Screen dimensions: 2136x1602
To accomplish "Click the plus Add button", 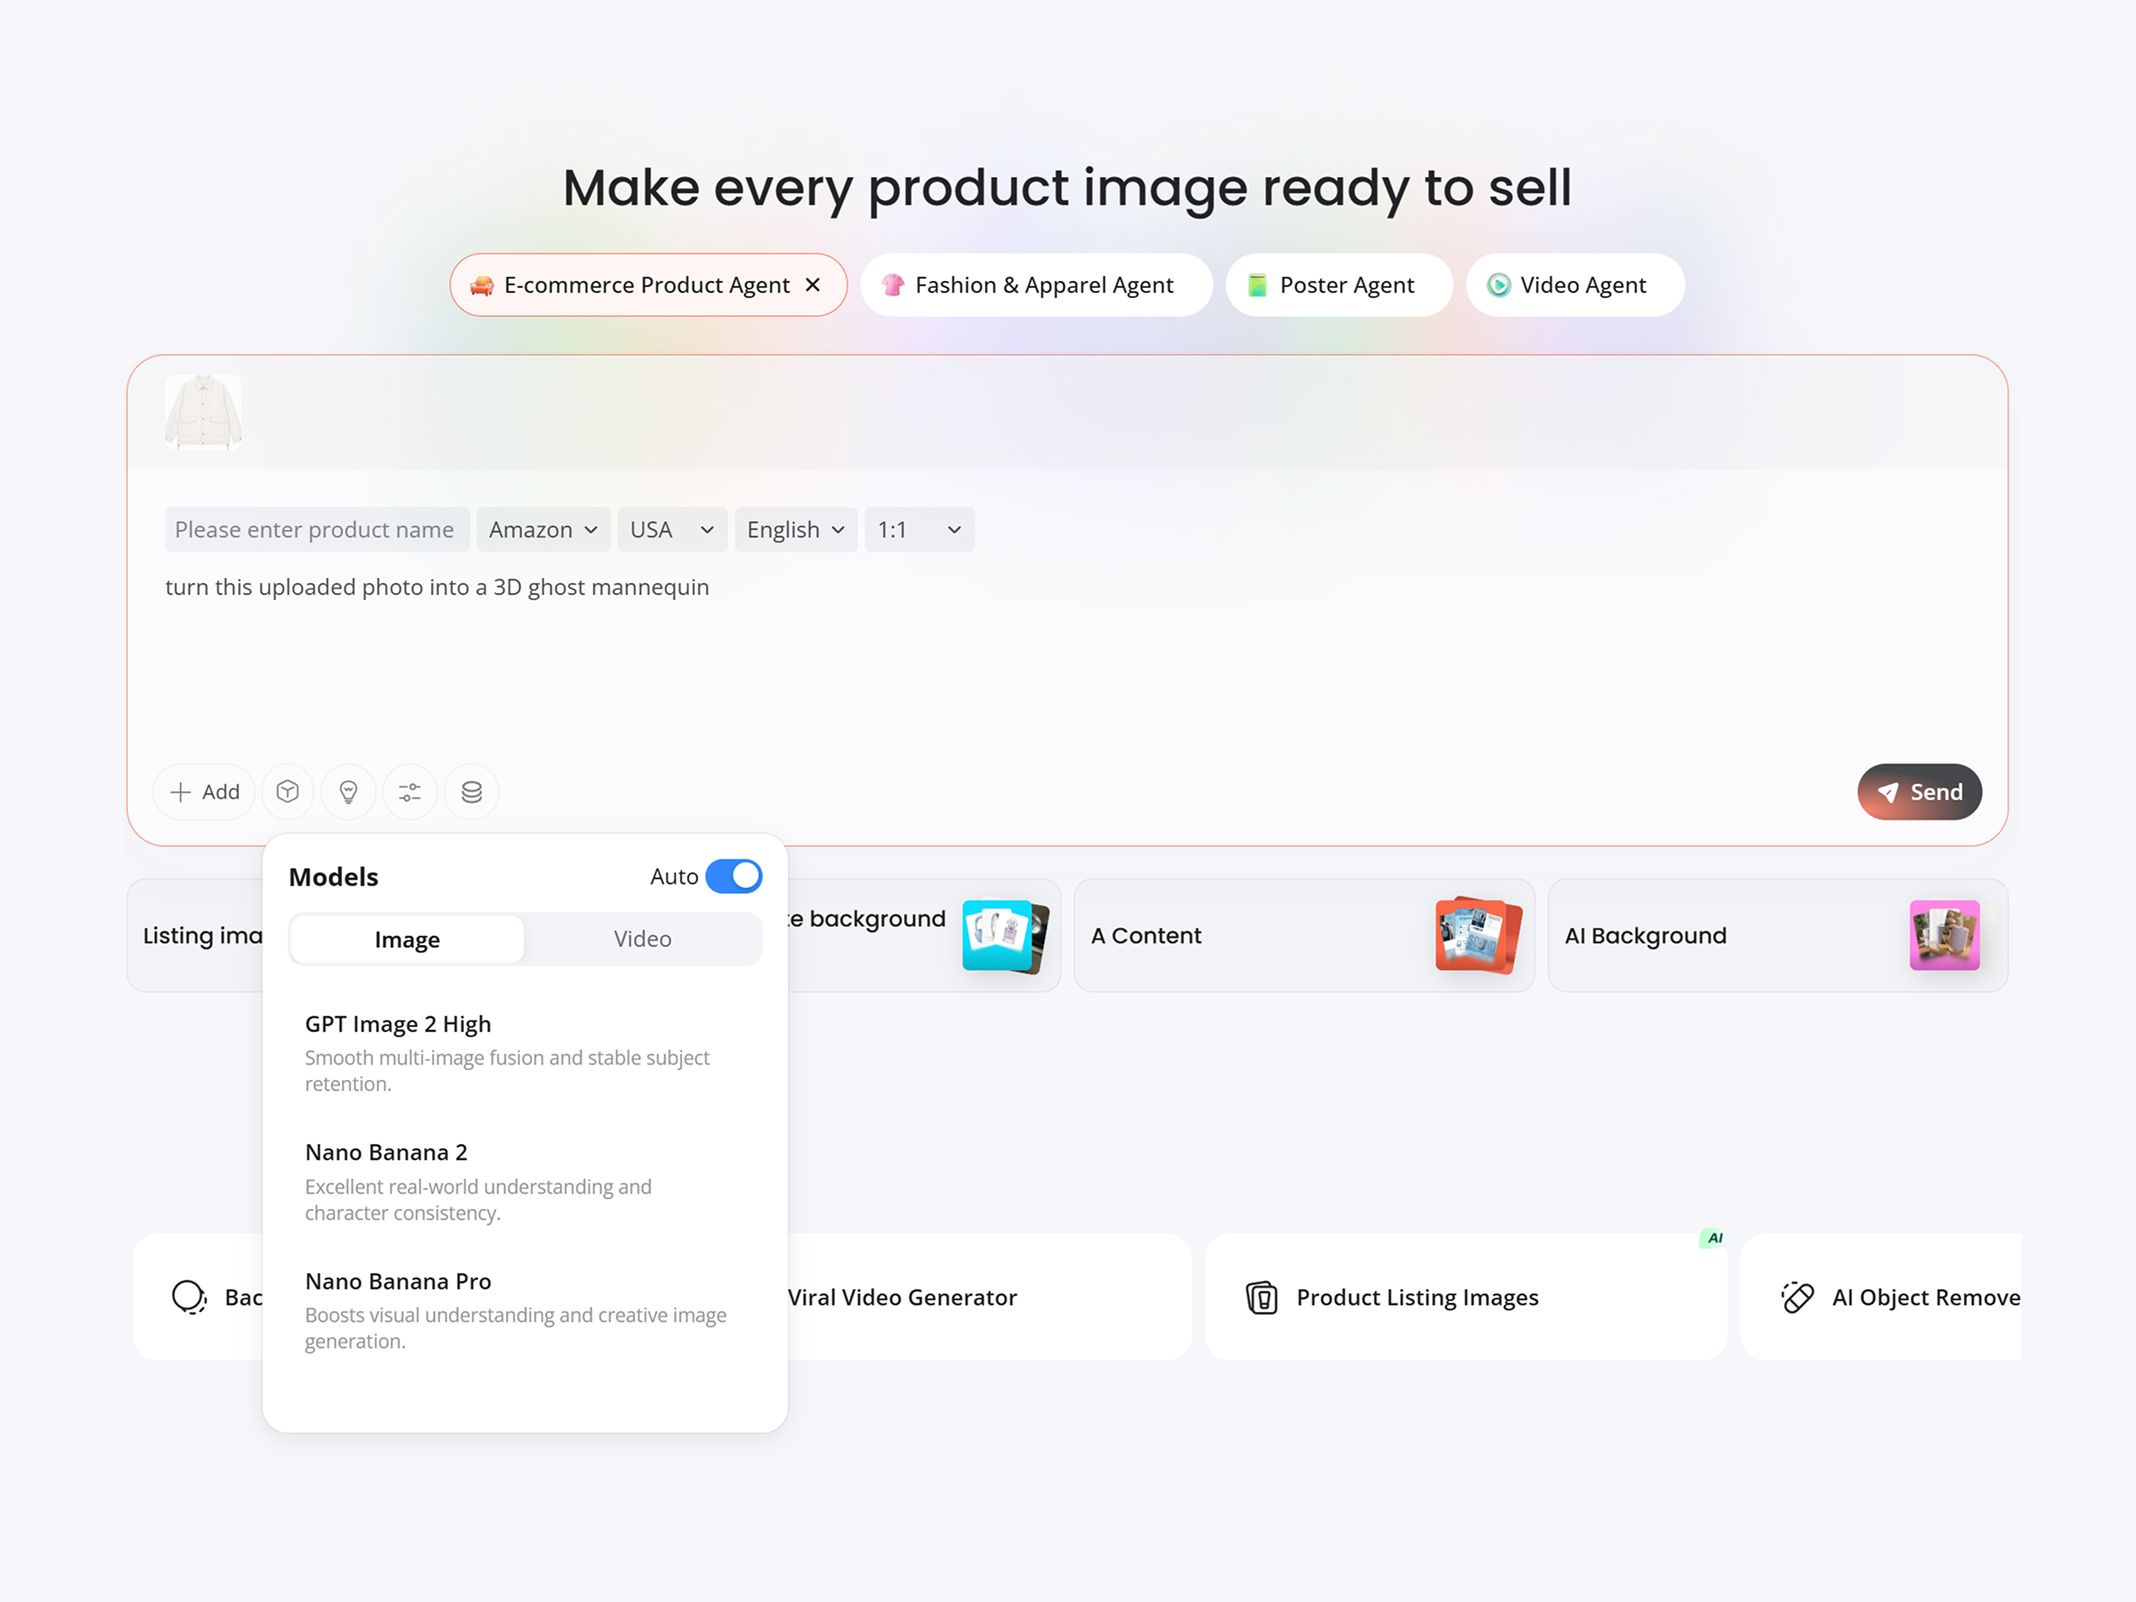I will click(205, 792).
